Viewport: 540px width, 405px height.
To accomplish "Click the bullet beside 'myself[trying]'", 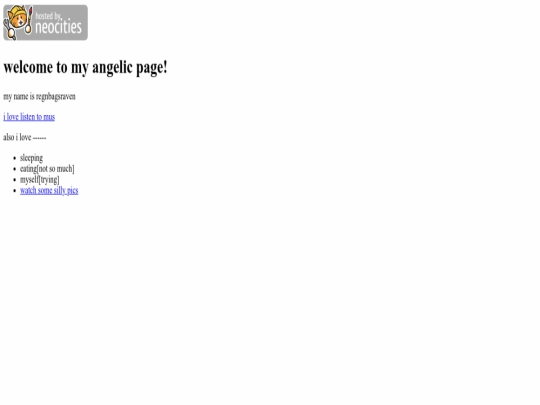I will [x=14, y=180].
